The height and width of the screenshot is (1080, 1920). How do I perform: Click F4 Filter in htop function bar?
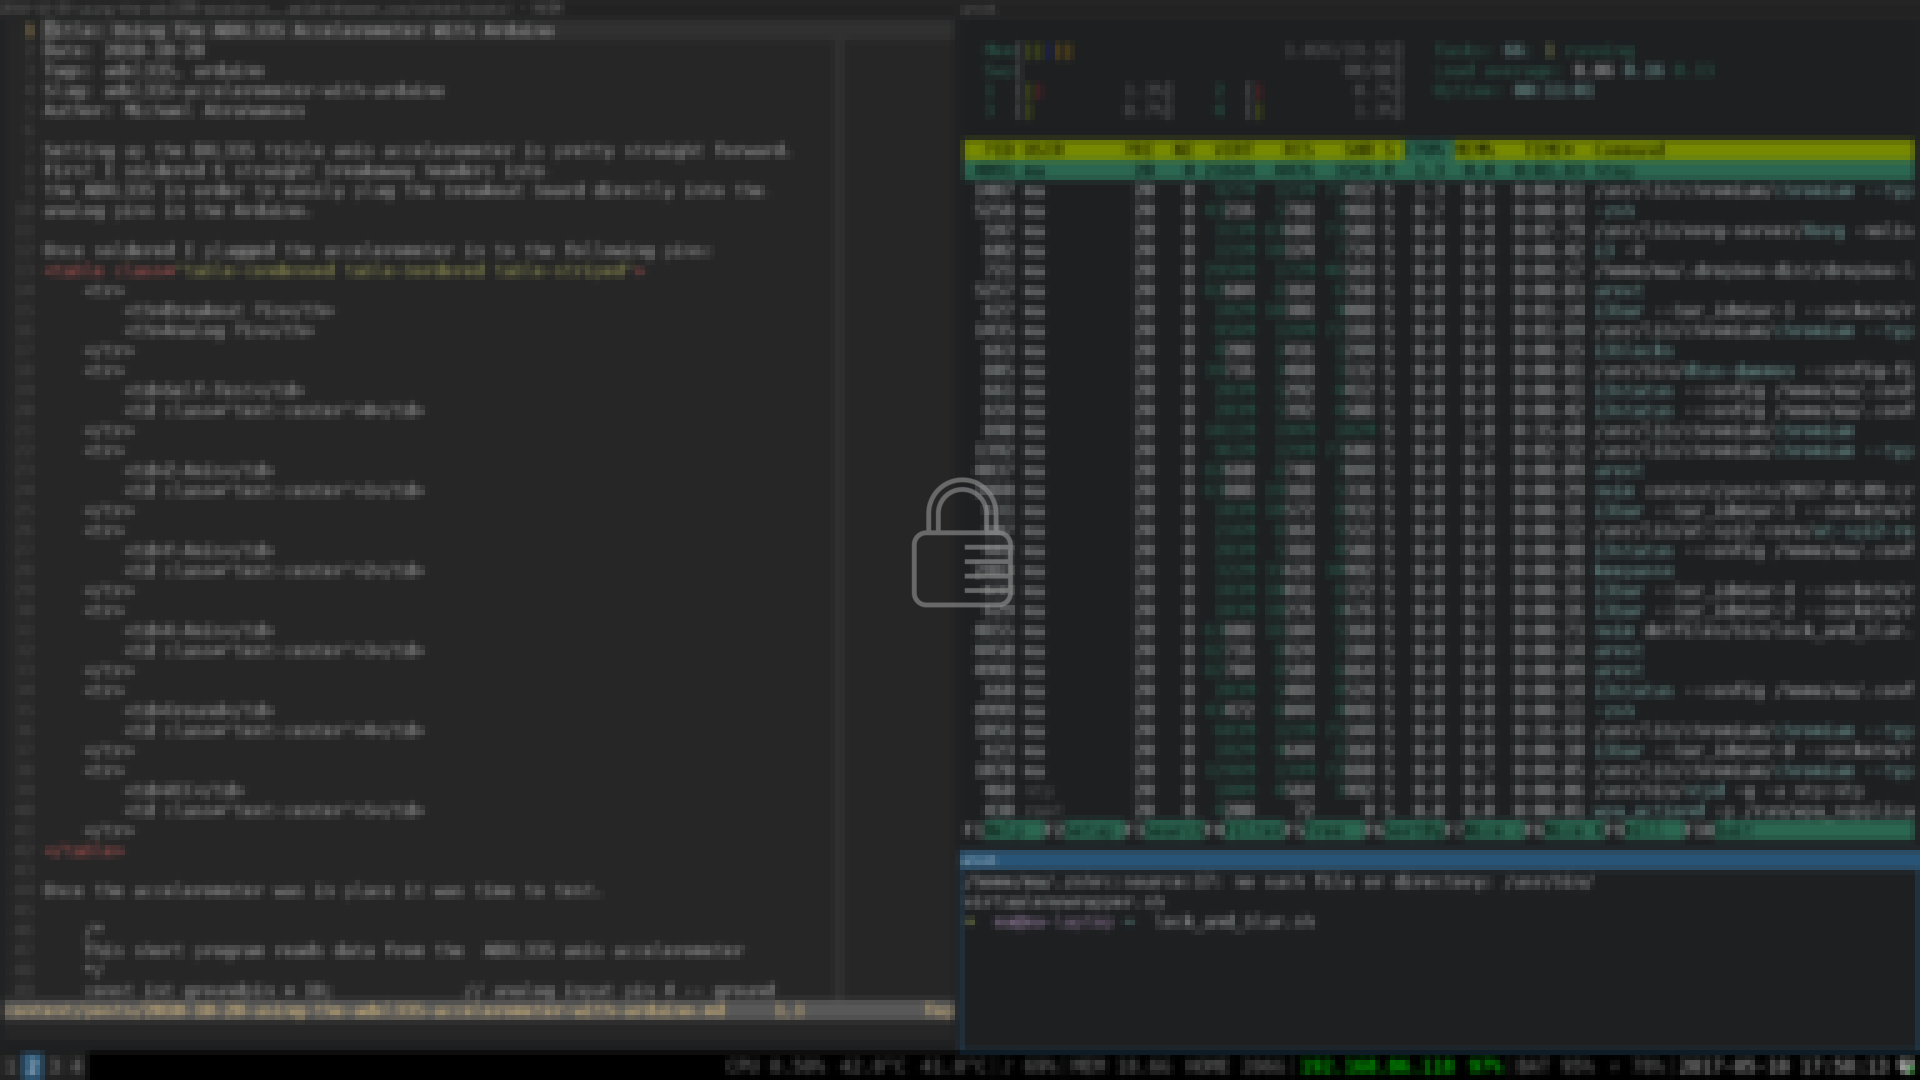[x=1243, y=830]
